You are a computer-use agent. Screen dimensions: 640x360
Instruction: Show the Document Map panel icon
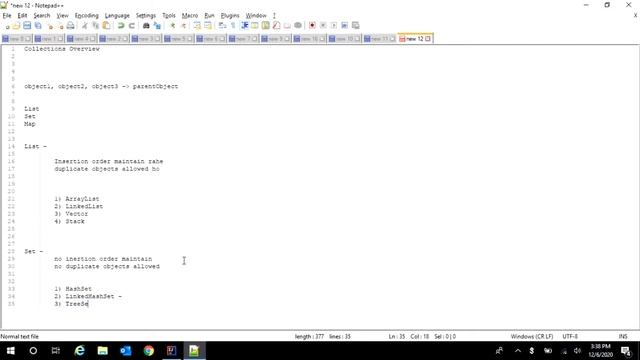coord(265,26)
